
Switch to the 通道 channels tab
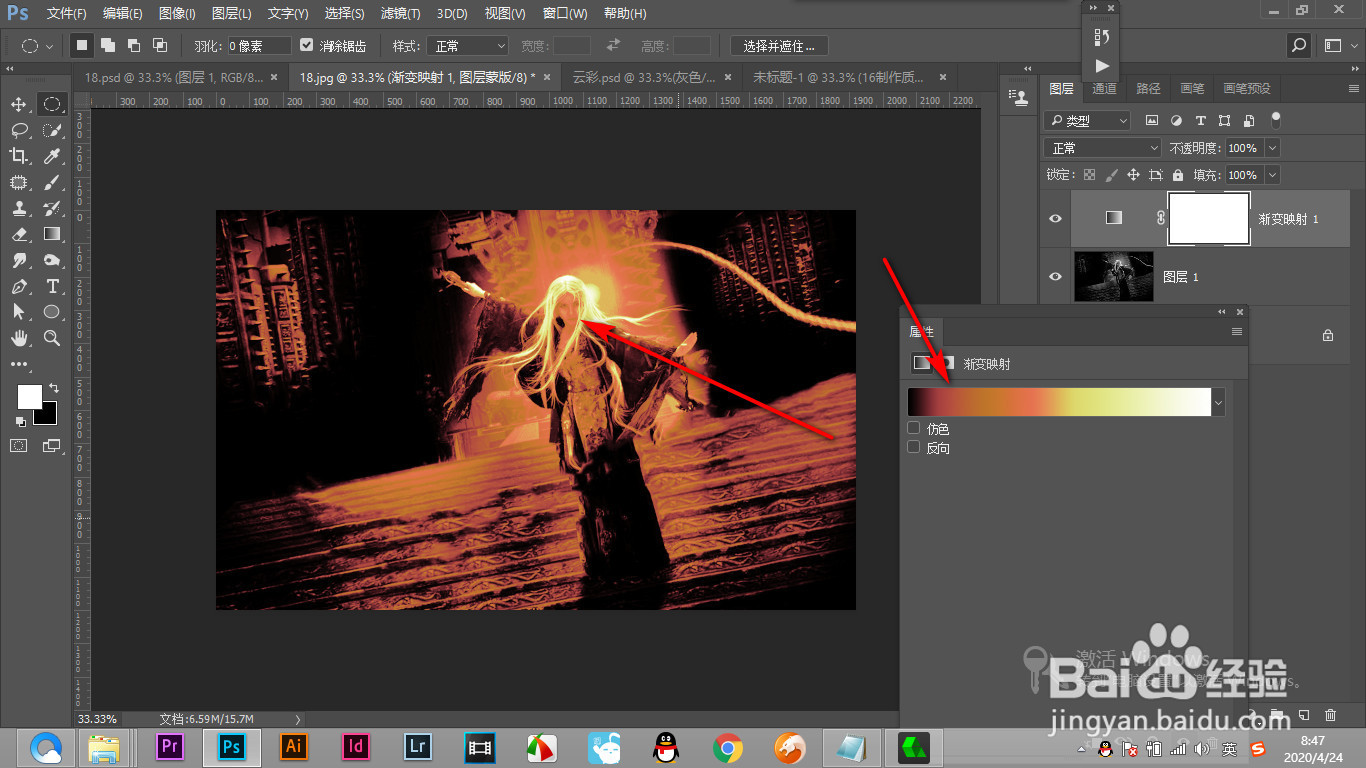click(x=1104, y=89)
